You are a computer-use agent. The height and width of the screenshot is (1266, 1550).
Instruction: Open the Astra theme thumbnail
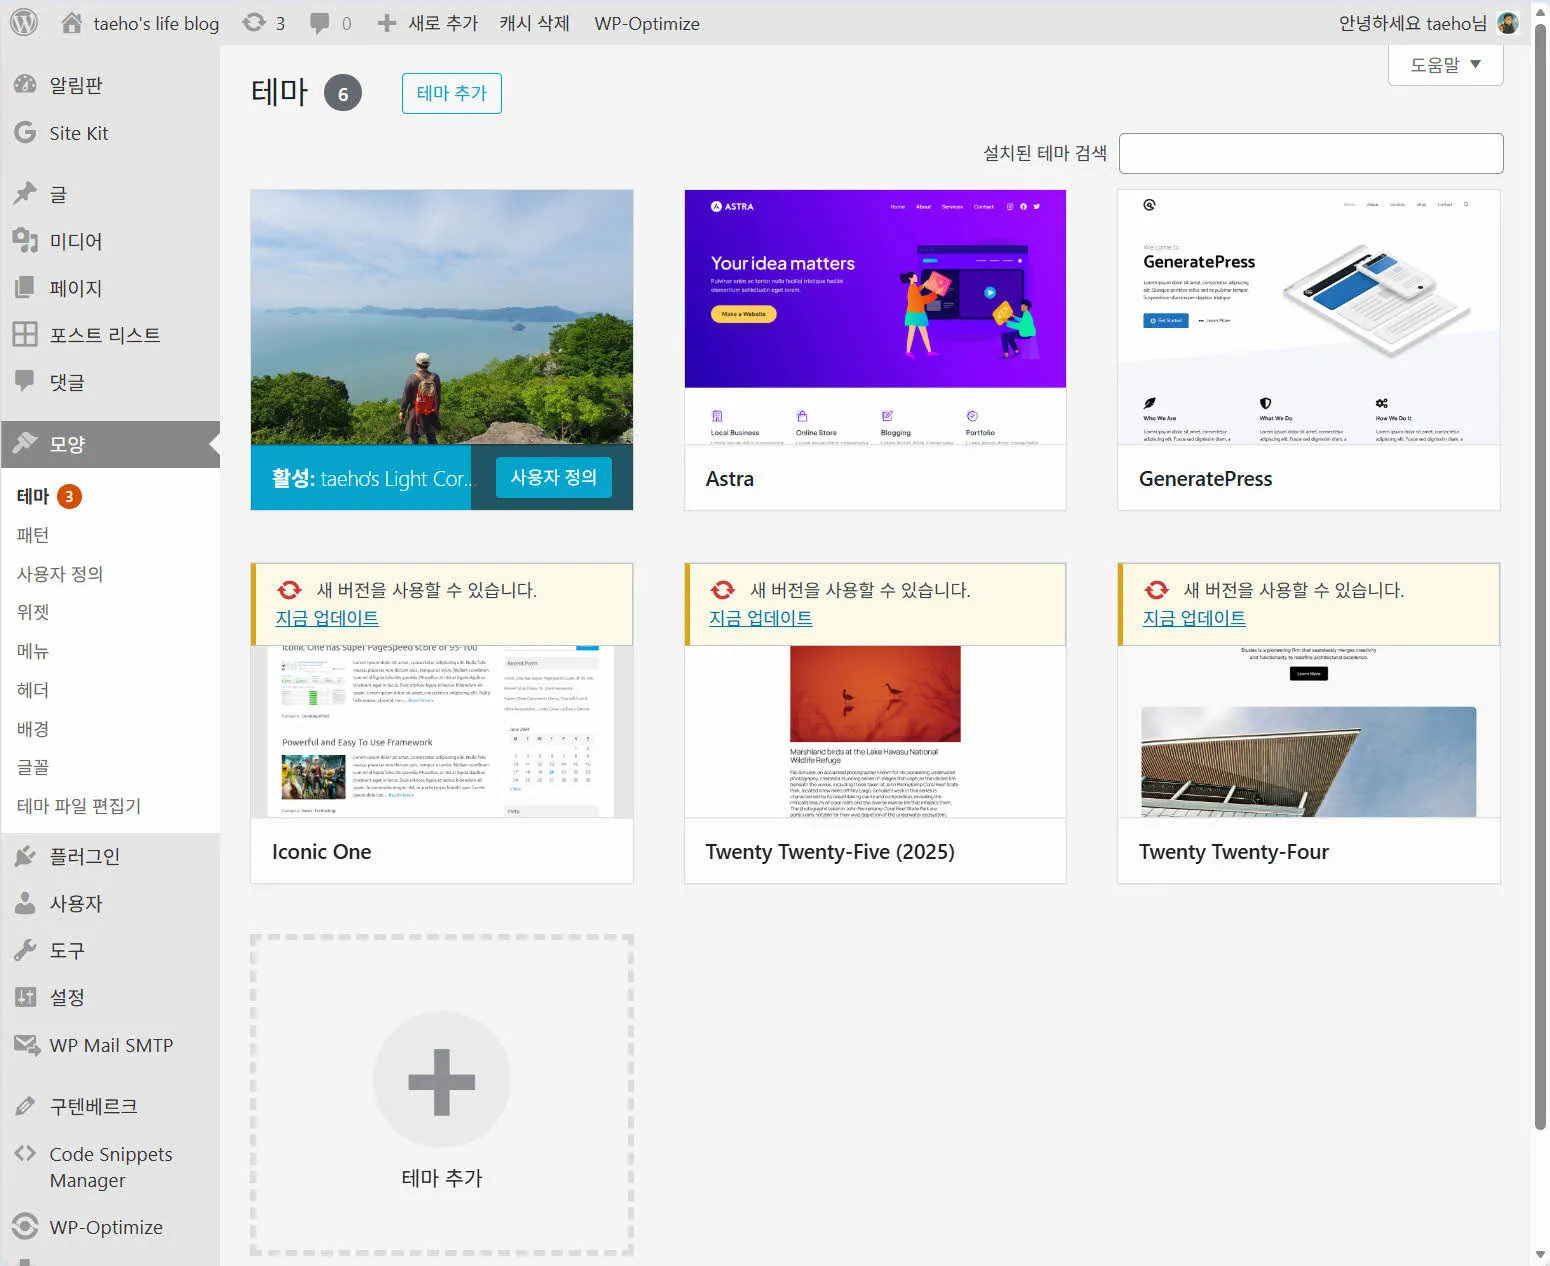pyautogui.click(x=875, y=317)
